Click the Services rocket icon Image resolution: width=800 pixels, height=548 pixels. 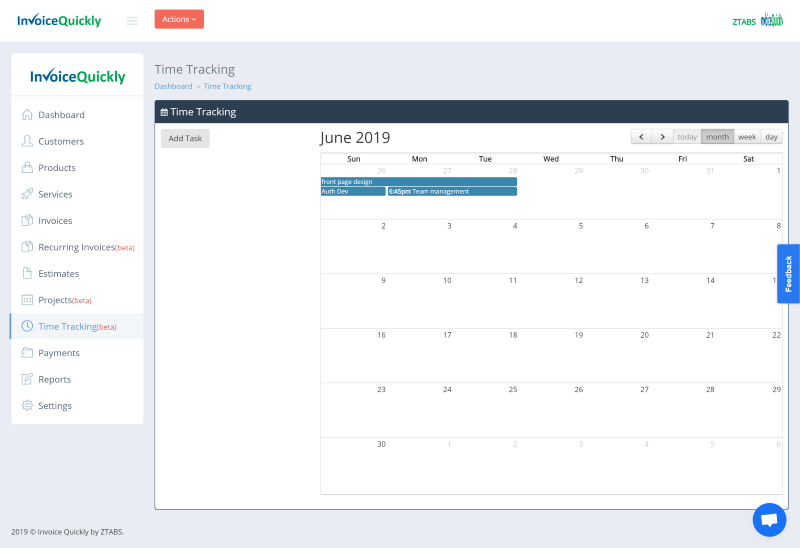tap(27, 194)
